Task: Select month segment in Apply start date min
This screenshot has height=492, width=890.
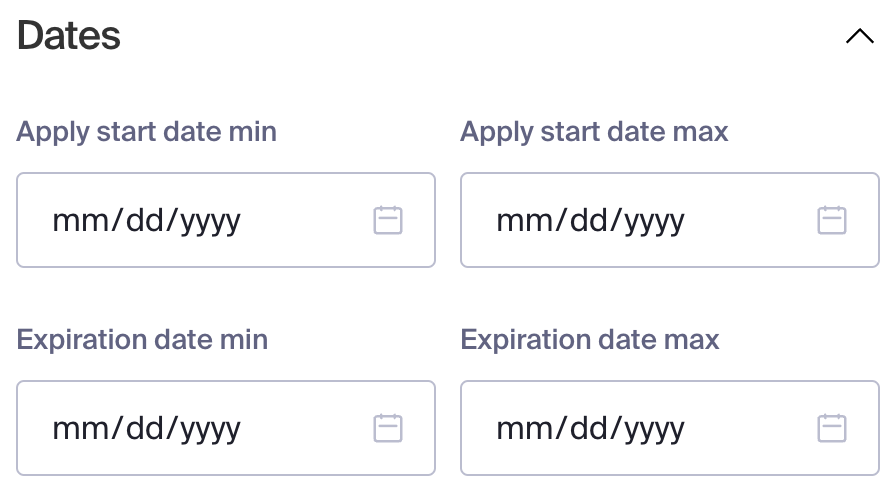Action: 80,221
